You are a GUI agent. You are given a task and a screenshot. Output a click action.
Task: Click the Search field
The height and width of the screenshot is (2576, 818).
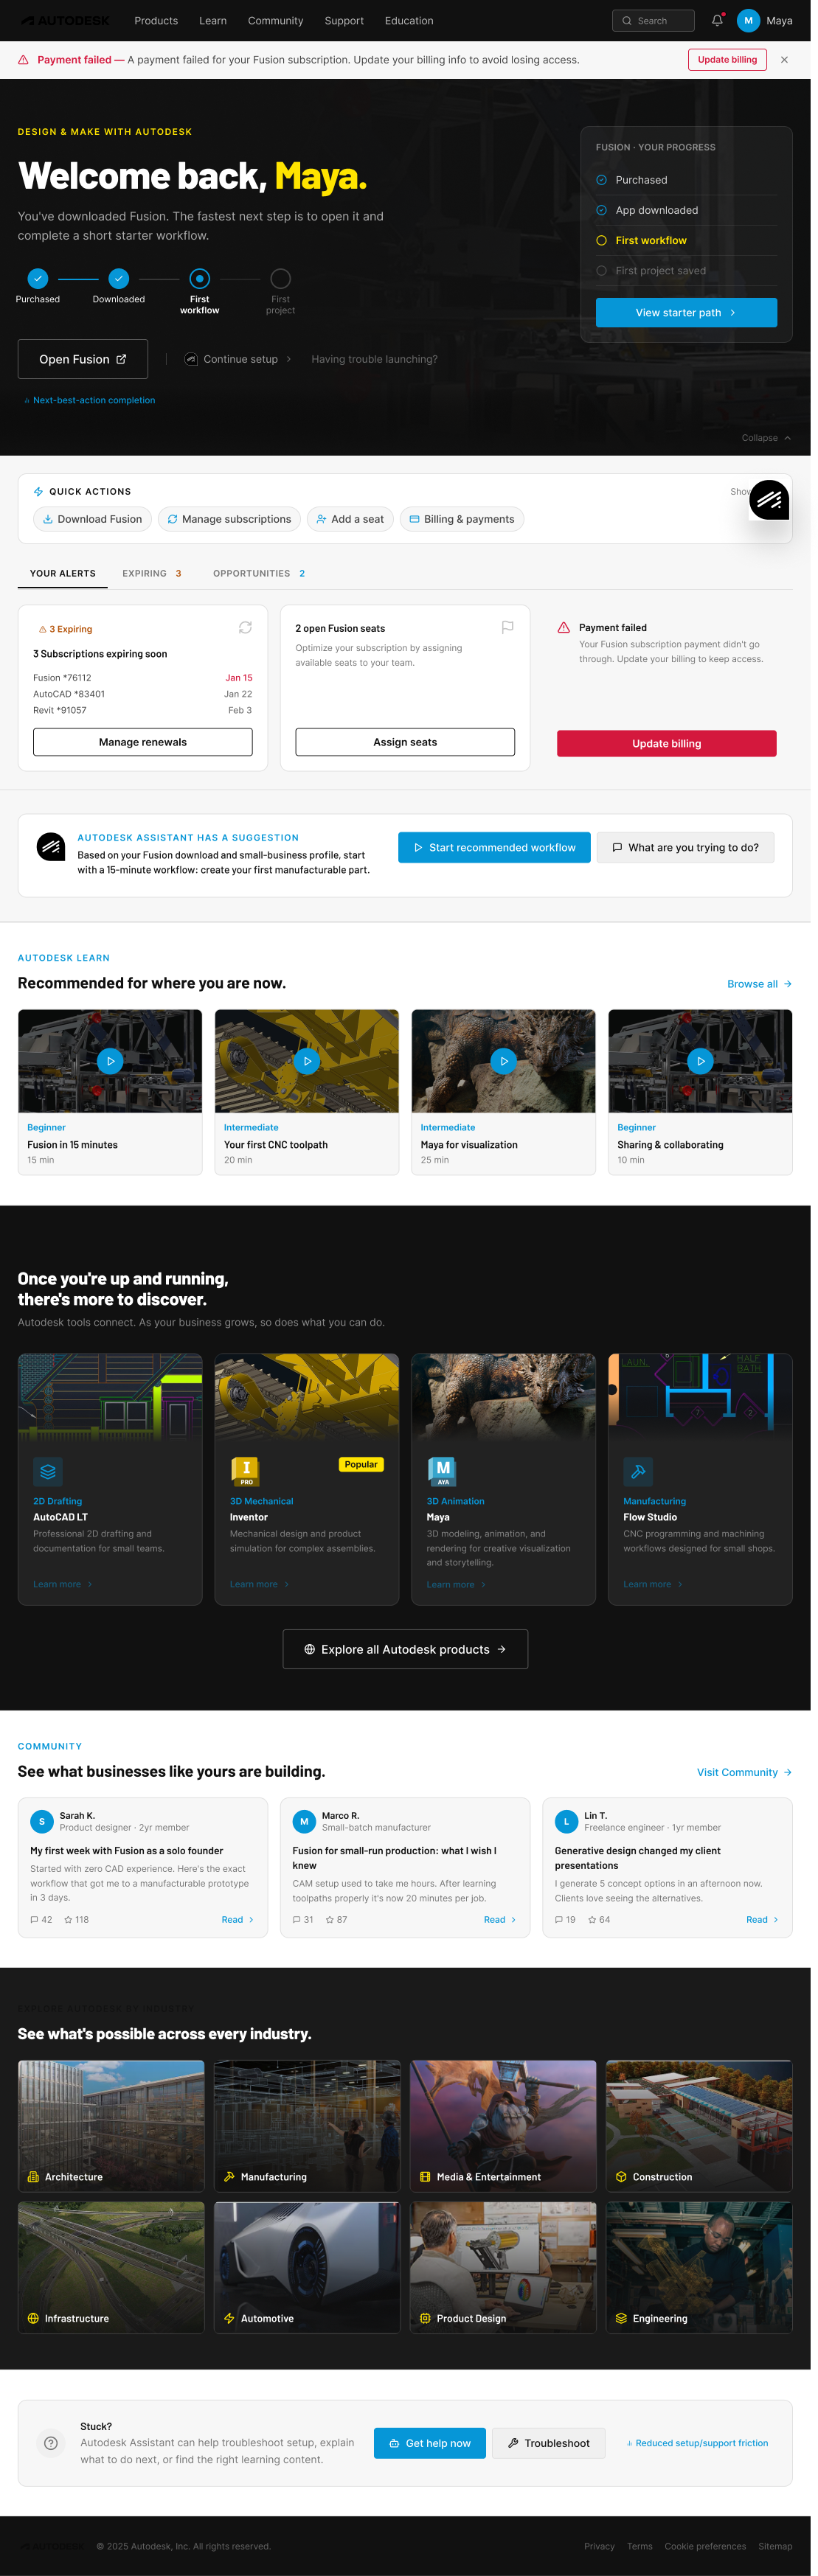click(x=653, y=20)
